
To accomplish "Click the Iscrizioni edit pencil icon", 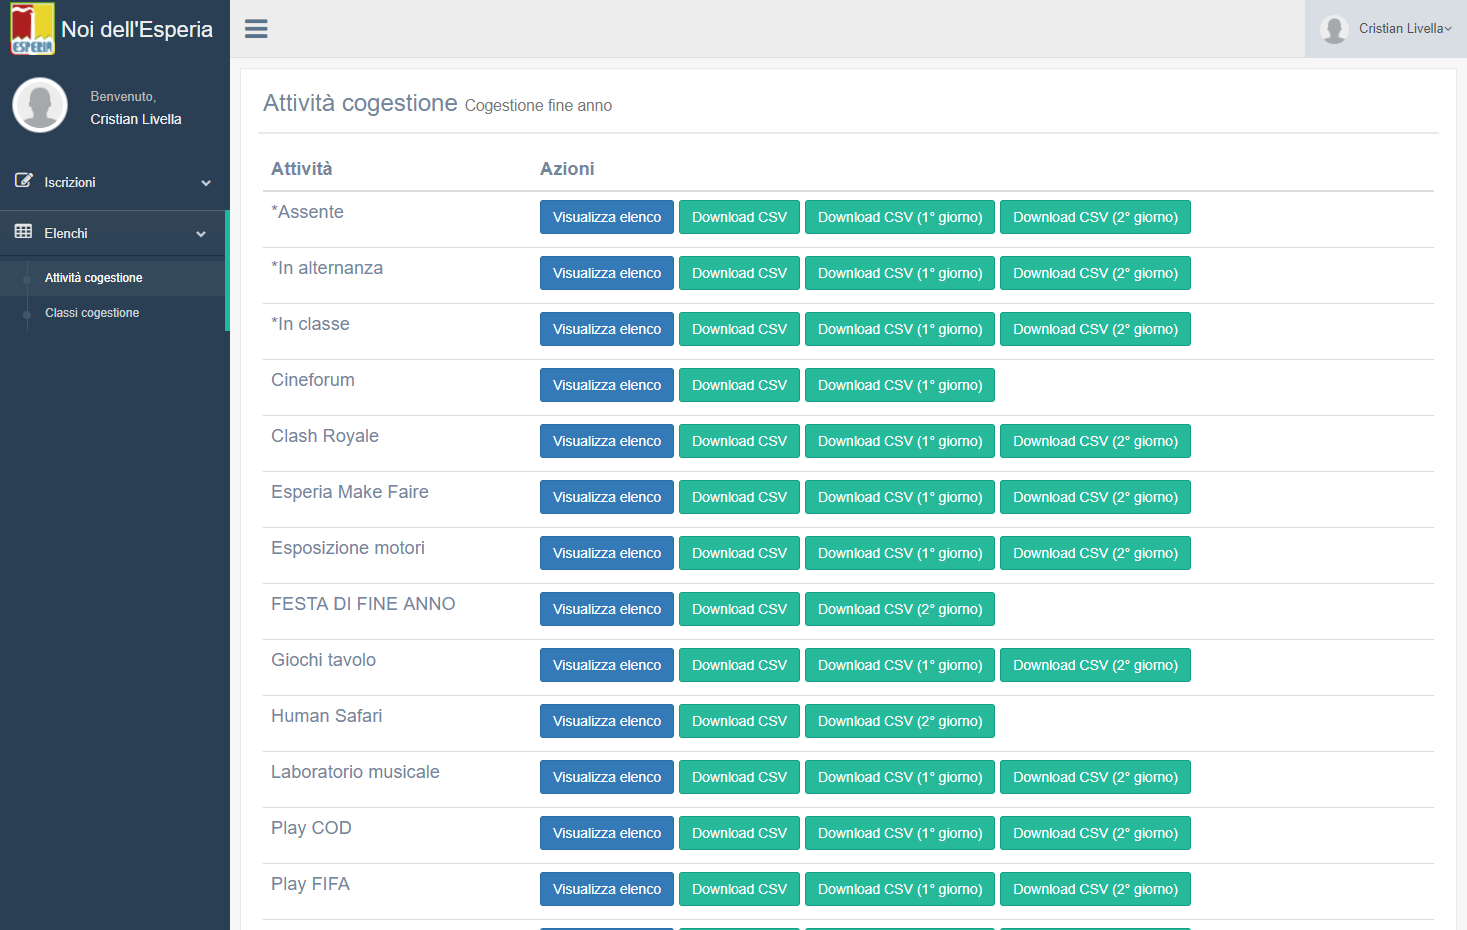I will click(x=23, y=181).
